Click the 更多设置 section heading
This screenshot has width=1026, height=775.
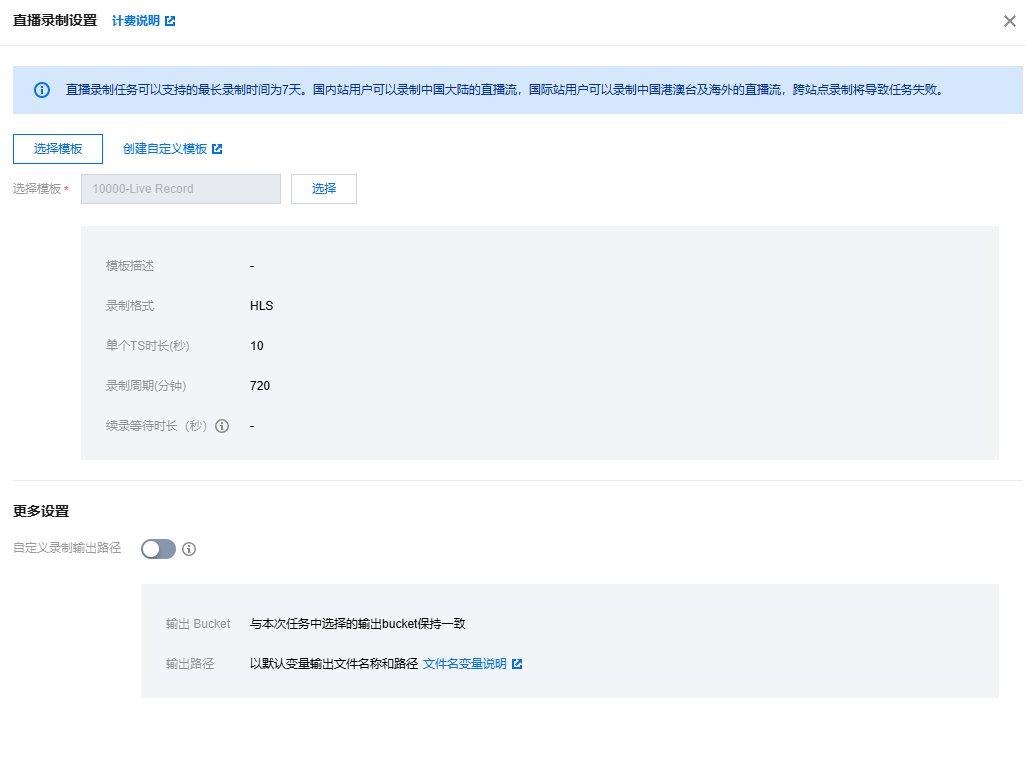[x=41, y=512]
